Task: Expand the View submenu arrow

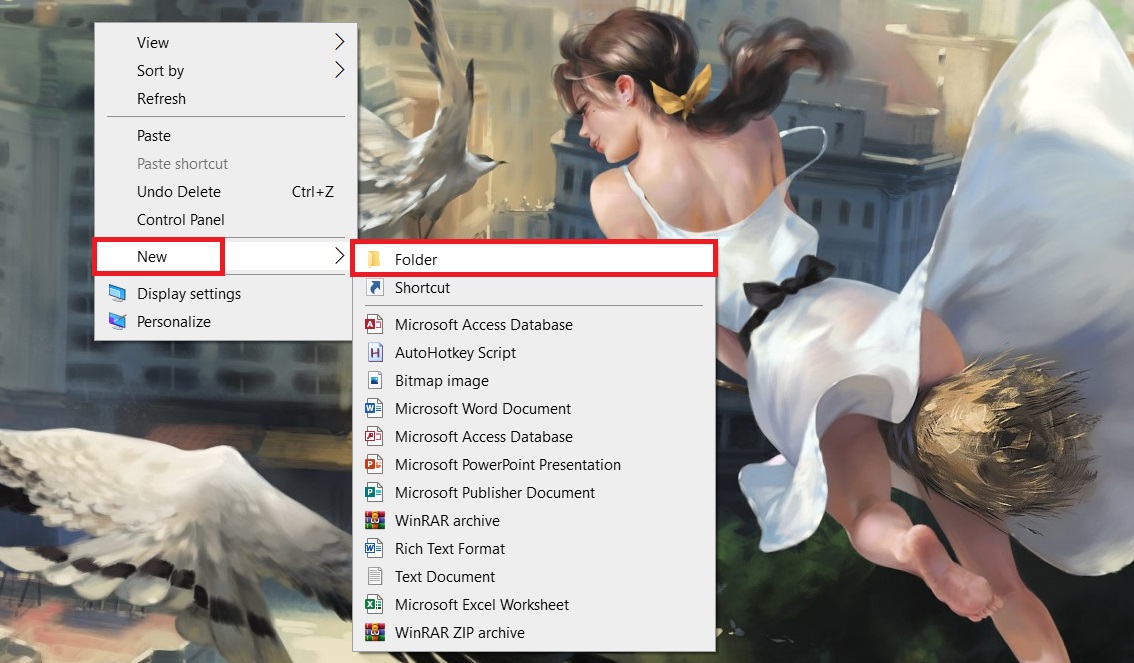Action: click(339, 43)
